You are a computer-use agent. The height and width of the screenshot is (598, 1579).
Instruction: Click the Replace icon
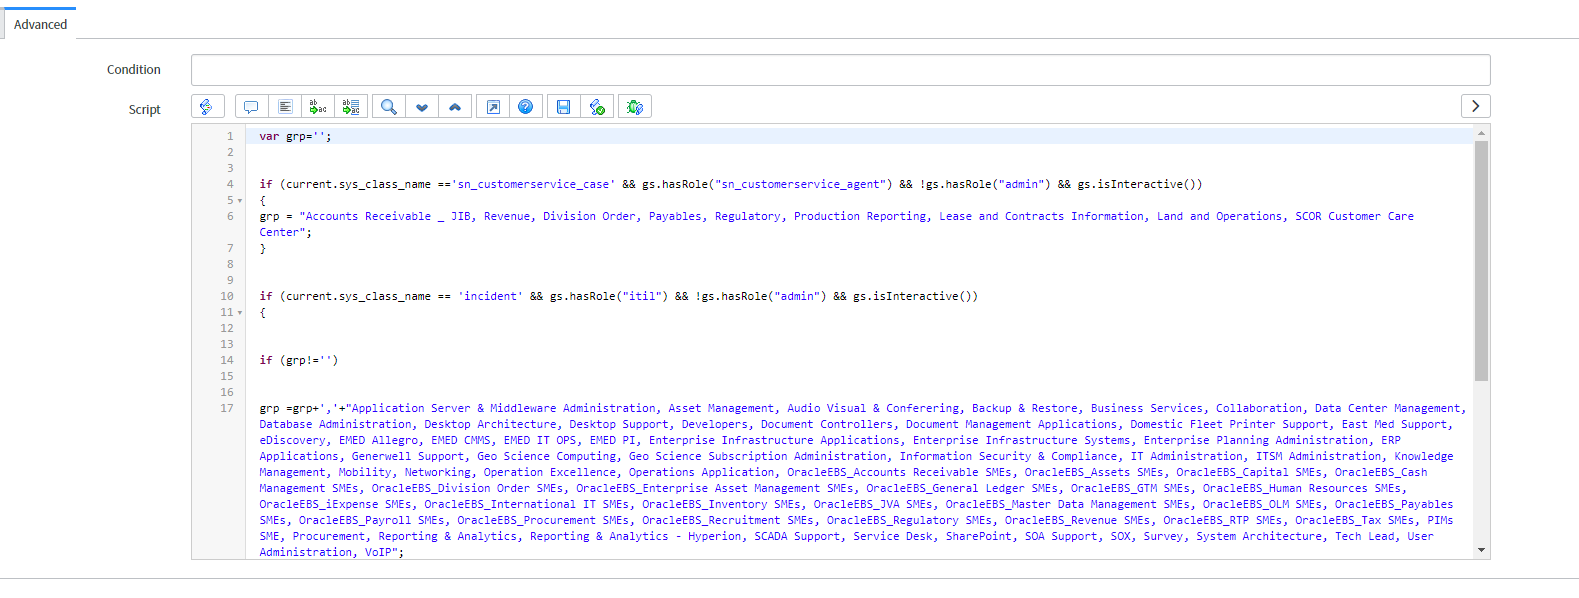coord(318,107)
